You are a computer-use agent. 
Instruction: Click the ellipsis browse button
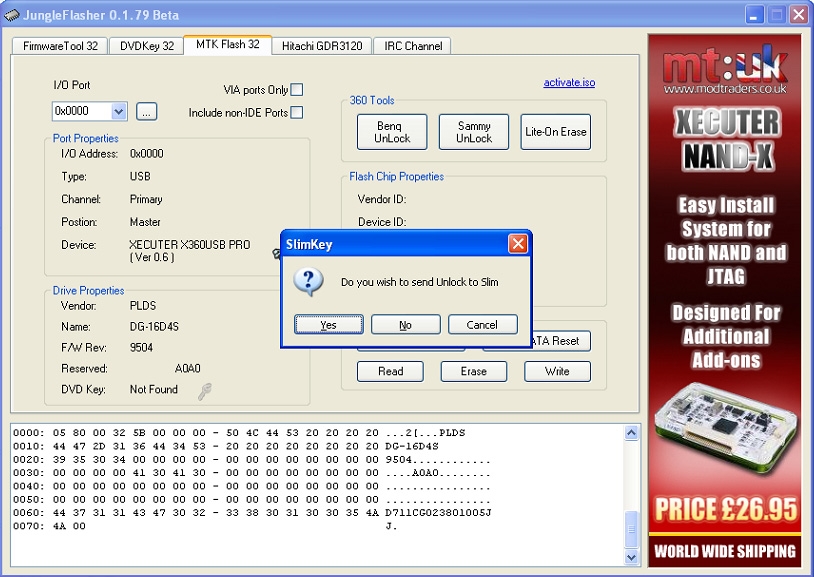(x=146, y=111)
